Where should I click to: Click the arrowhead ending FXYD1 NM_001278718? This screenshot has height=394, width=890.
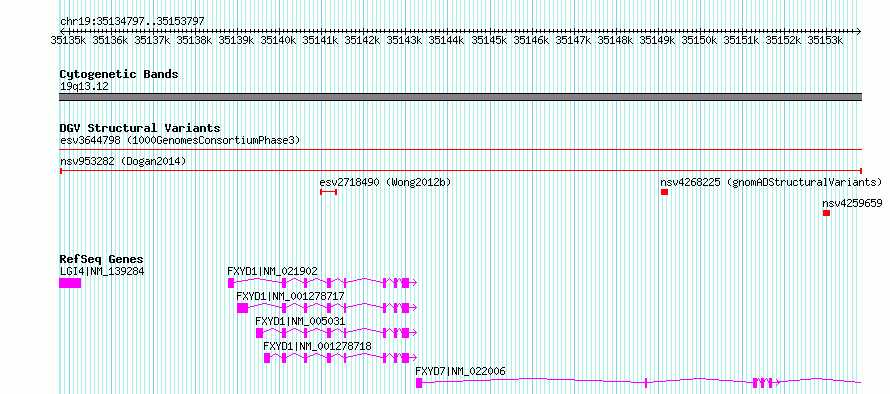click(x=414, y=358)
